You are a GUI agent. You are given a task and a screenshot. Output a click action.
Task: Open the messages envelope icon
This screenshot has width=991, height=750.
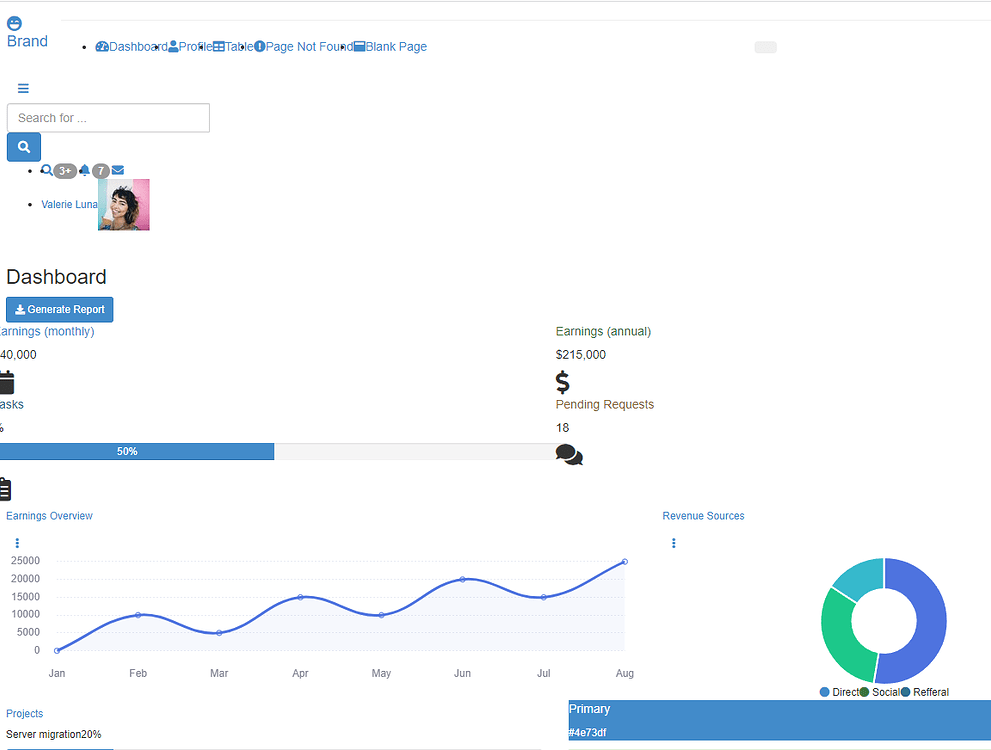point(118,170)
